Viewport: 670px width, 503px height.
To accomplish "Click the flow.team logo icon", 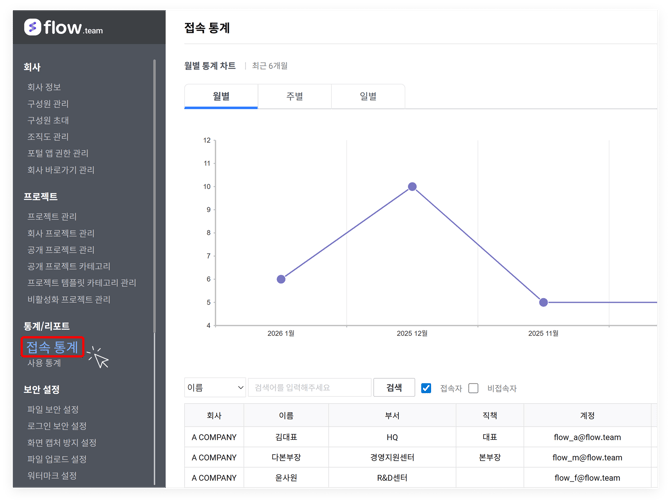I will [32, 28].
